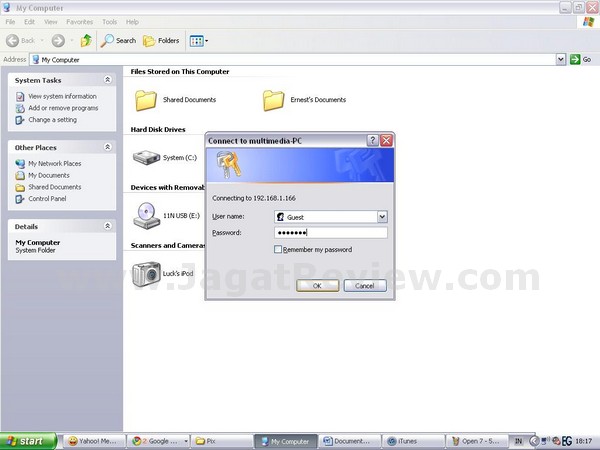Screen dimensions: 600x450
Task: Click the Back navigation arrow
Action: pos(12,41)
